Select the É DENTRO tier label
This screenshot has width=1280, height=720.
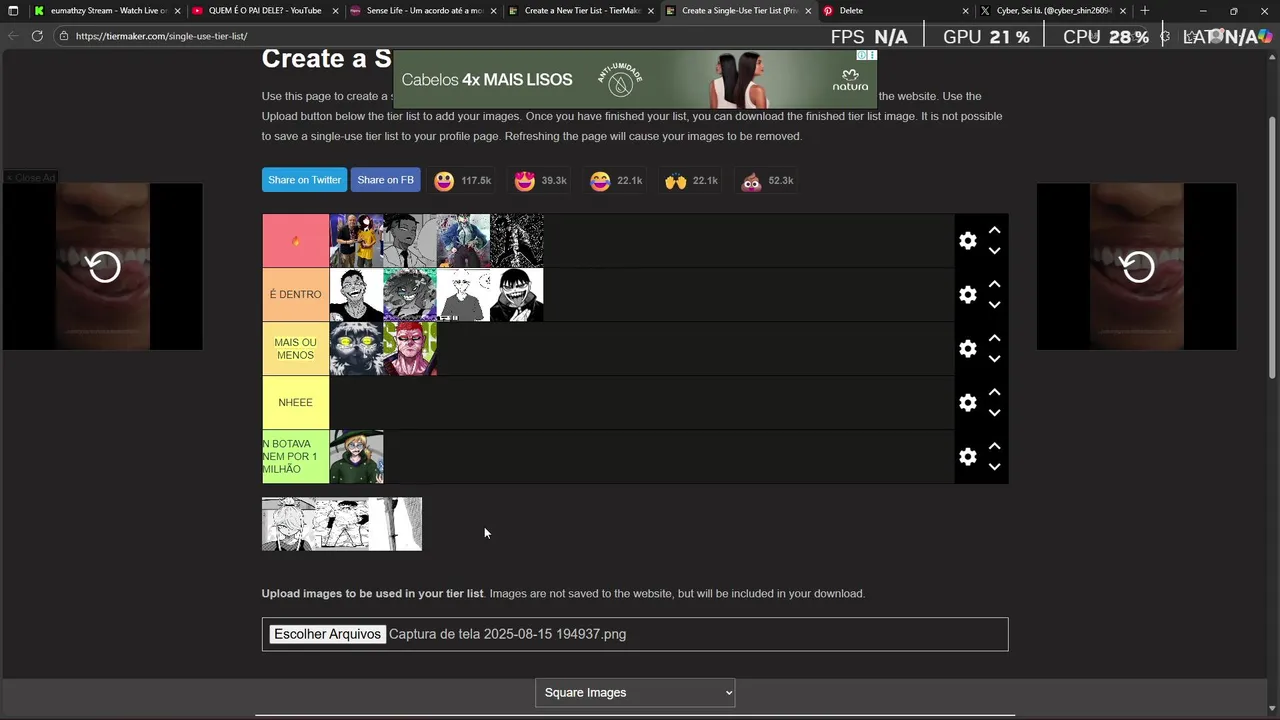coord(295,295)
